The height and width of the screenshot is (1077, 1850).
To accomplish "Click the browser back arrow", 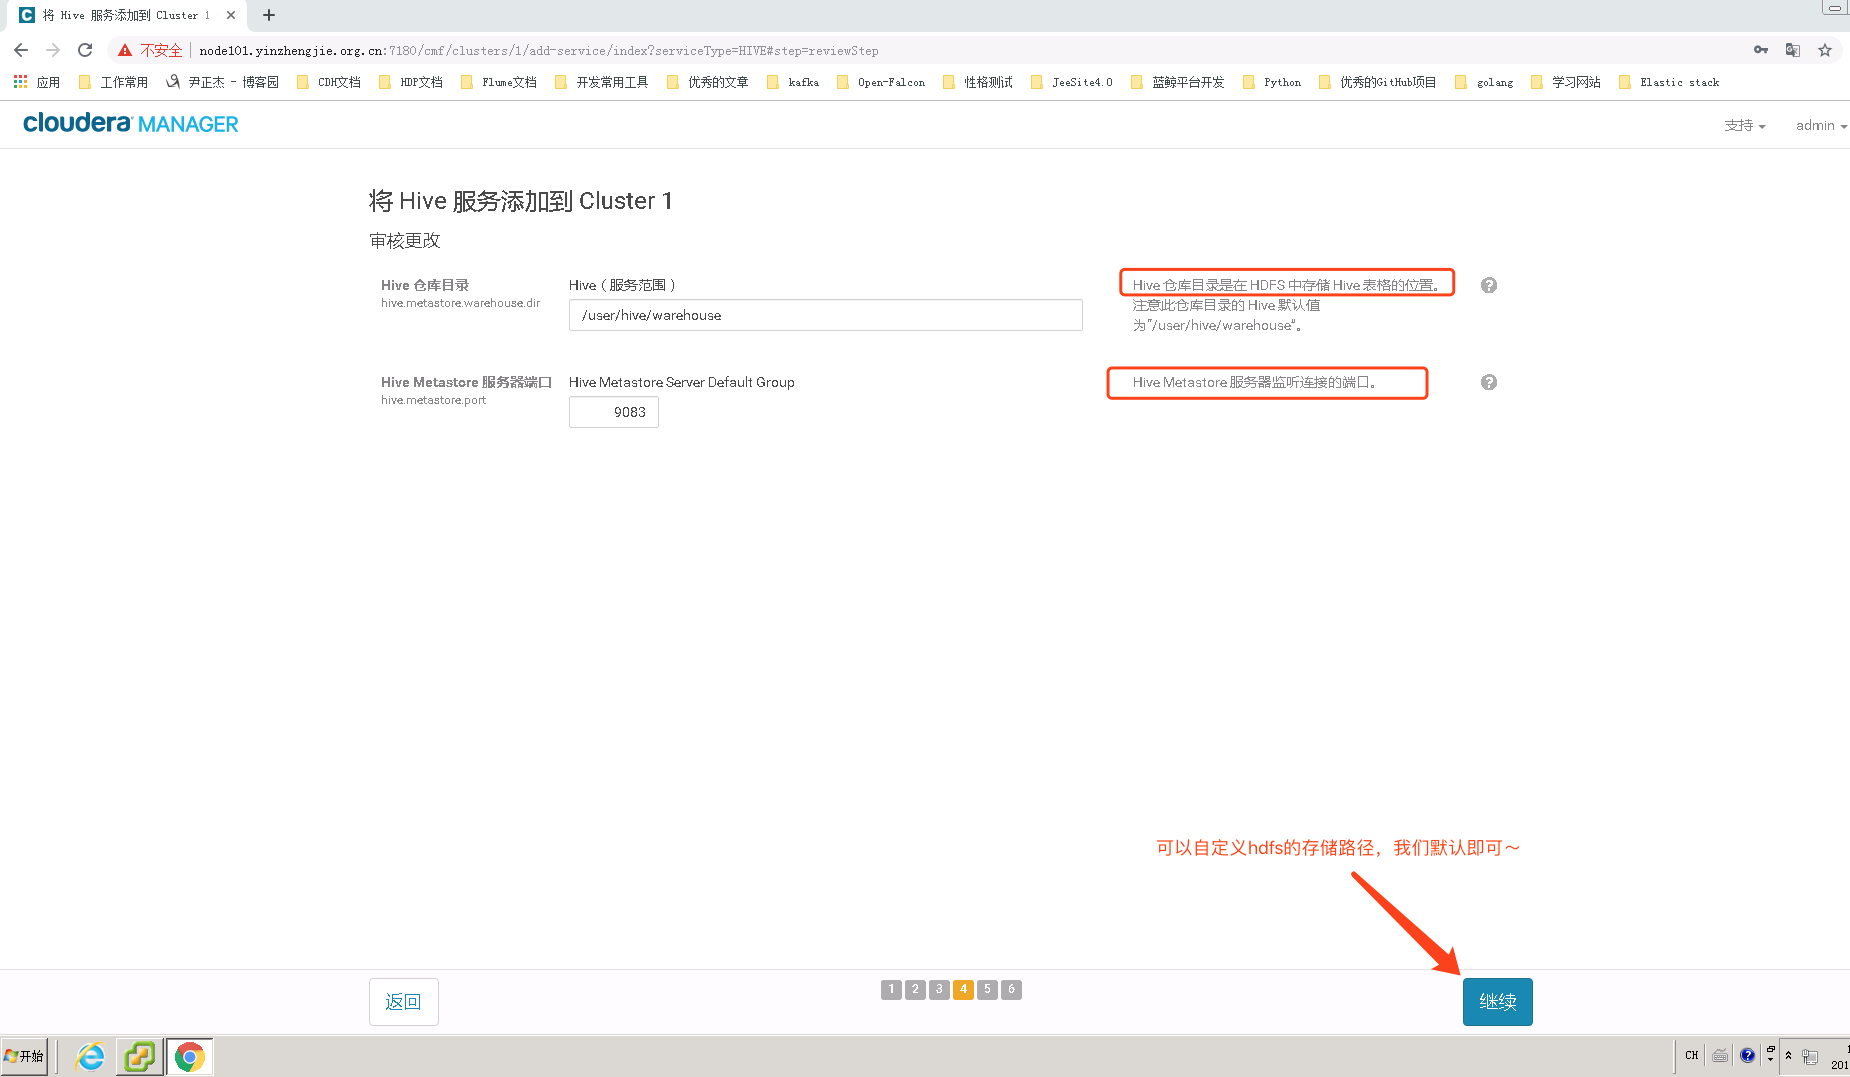I will [21, 50].
